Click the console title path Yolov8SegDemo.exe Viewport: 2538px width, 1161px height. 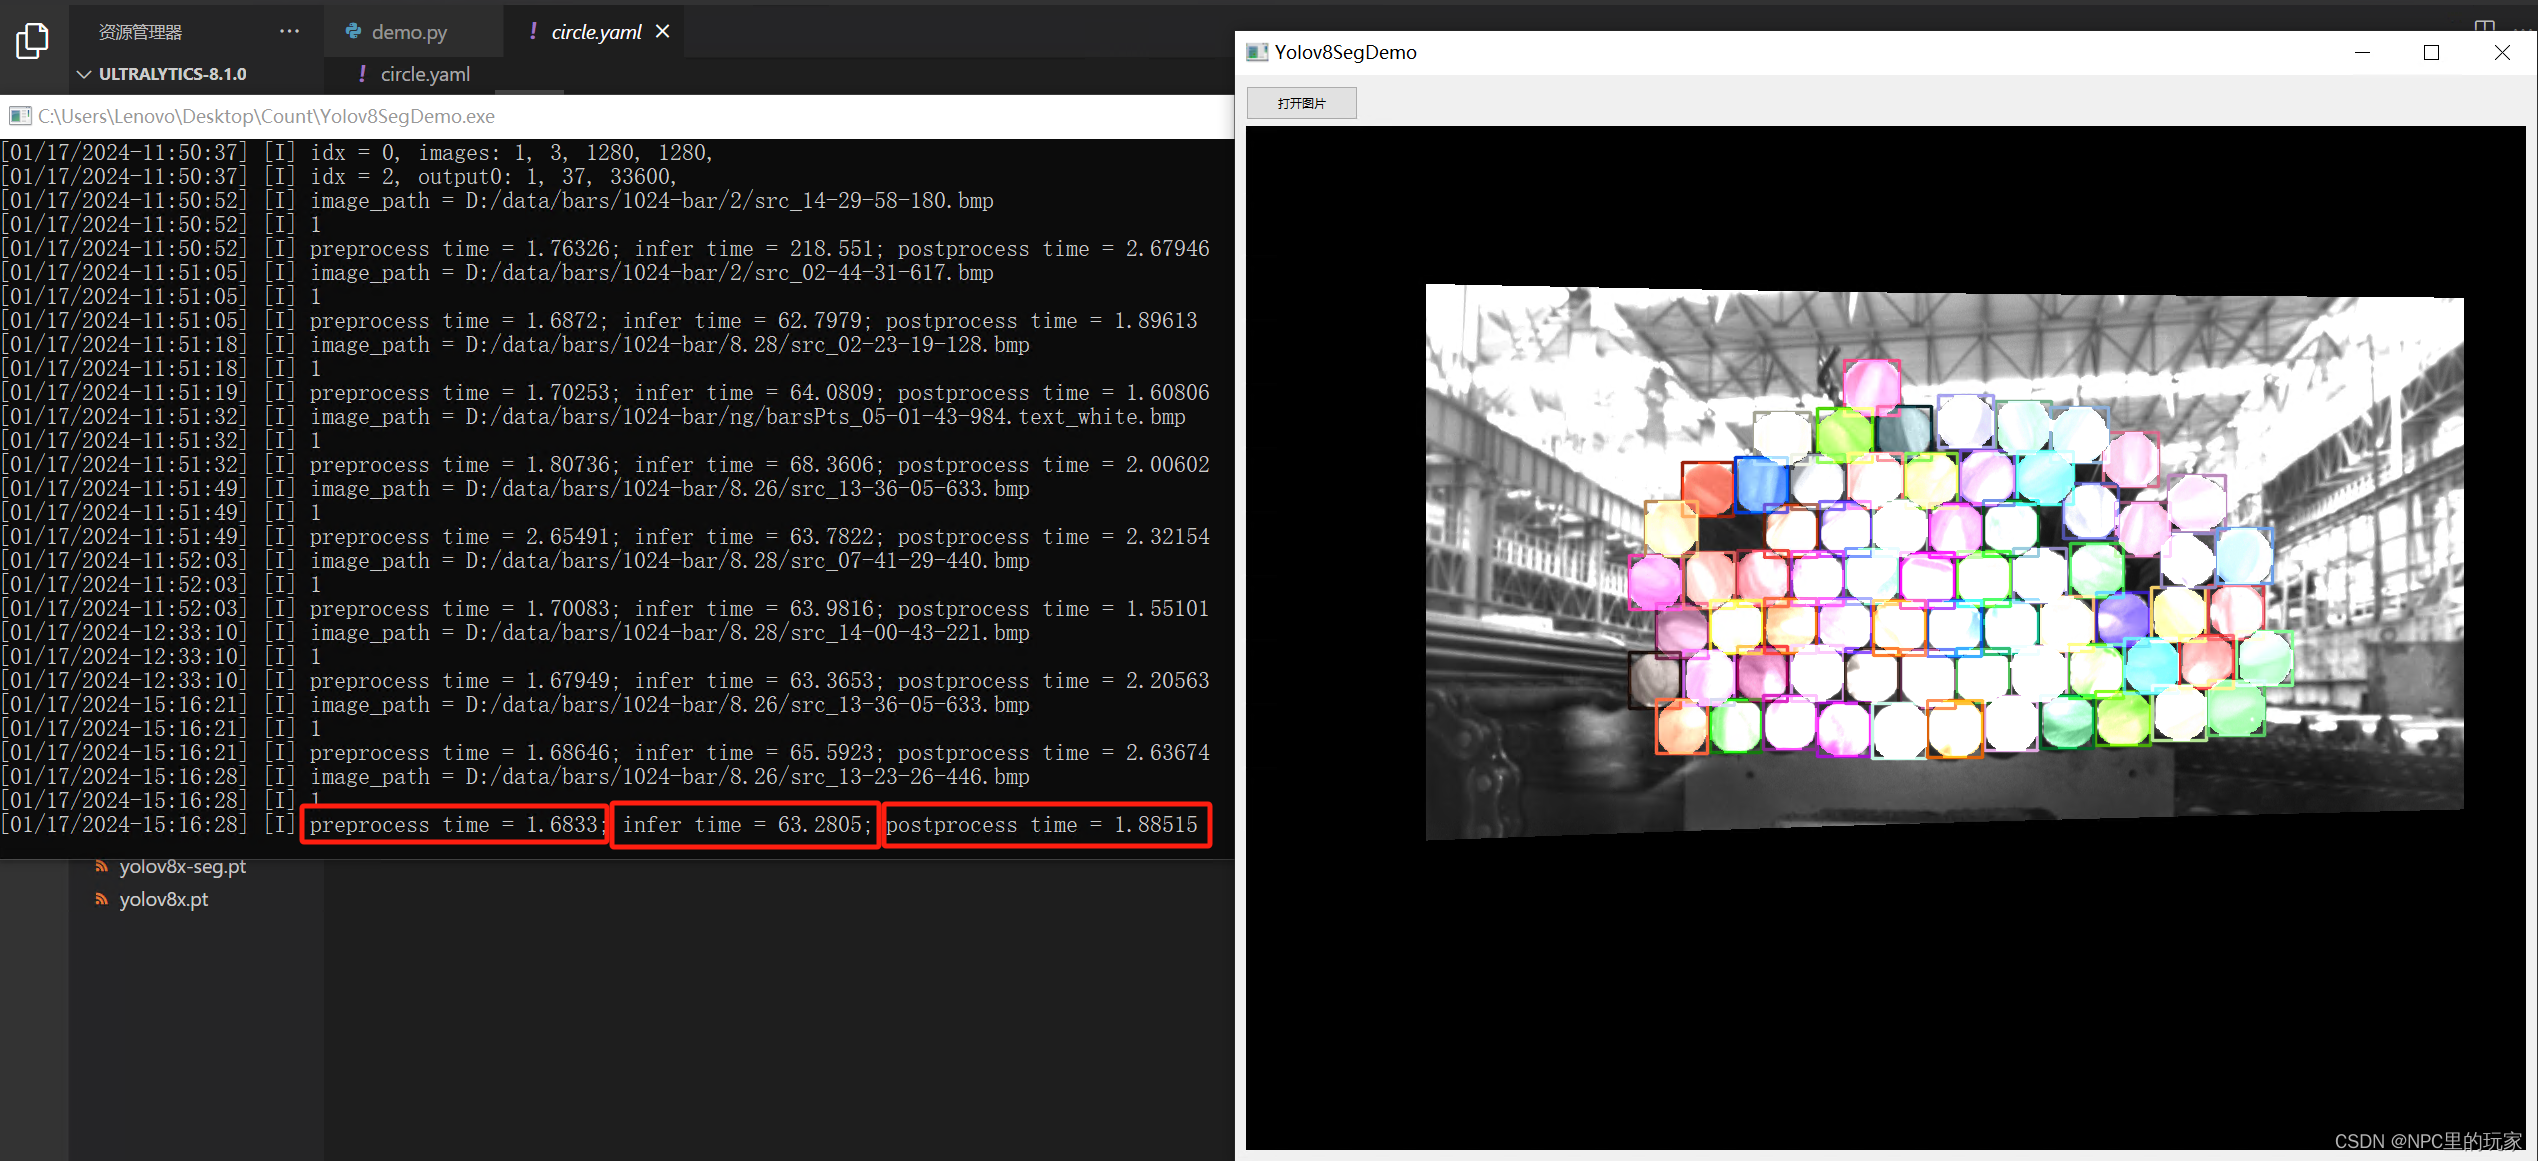(266, 116)
